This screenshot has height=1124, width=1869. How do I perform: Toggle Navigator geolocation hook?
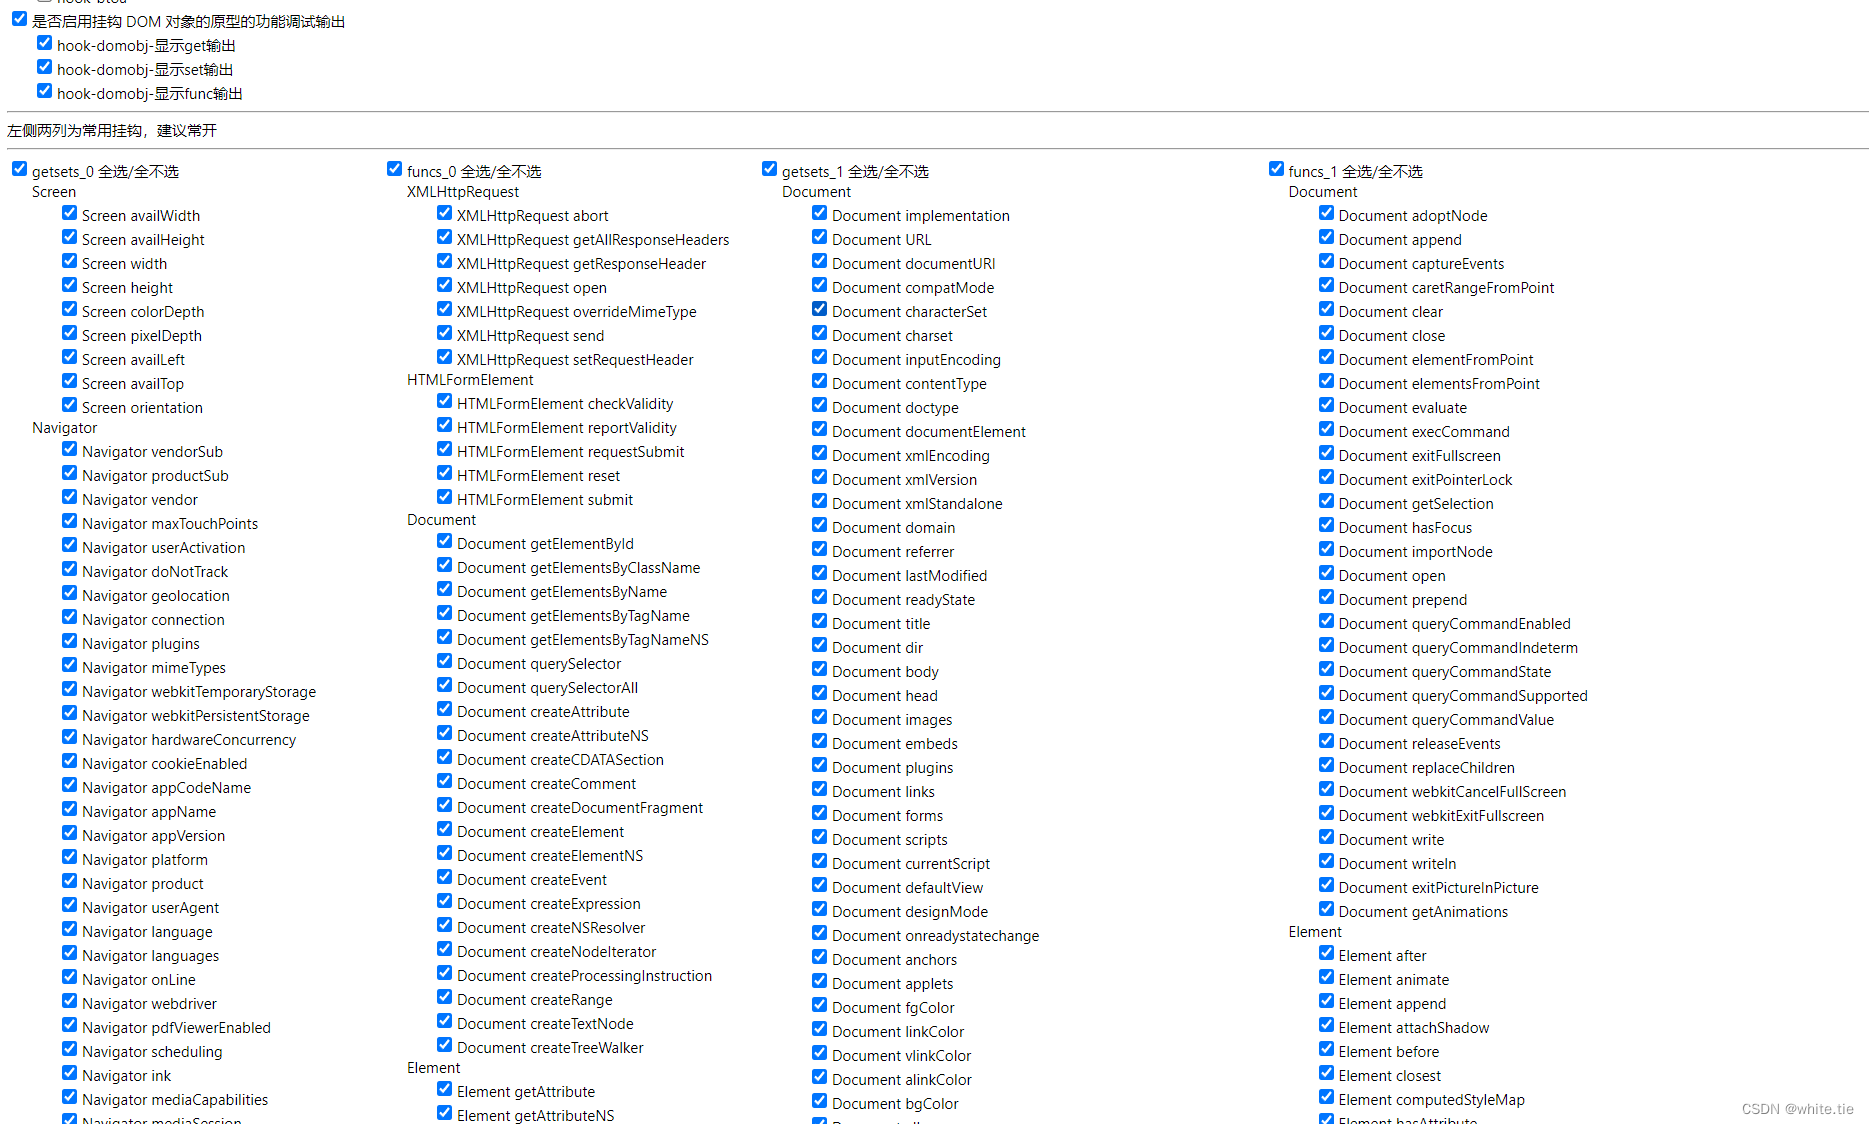pyautogui.click(x=69, y=592)
